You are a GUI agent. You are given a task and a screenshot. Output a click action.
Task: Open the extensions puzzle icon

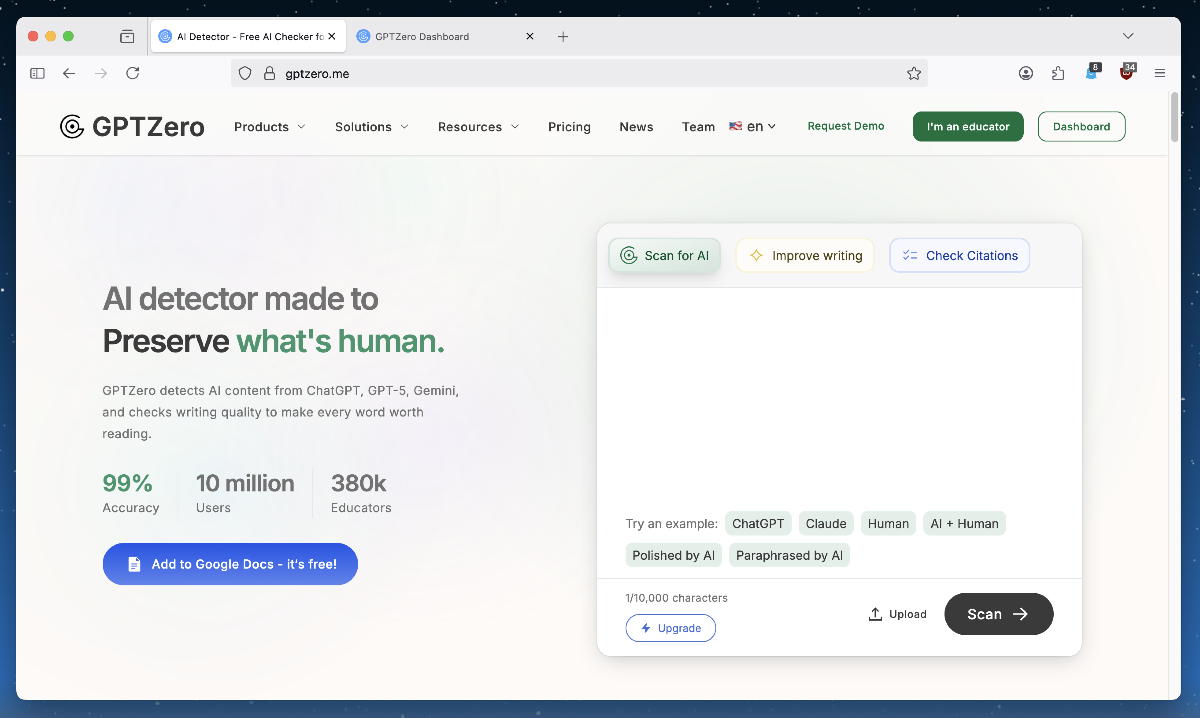[1058, 73]
